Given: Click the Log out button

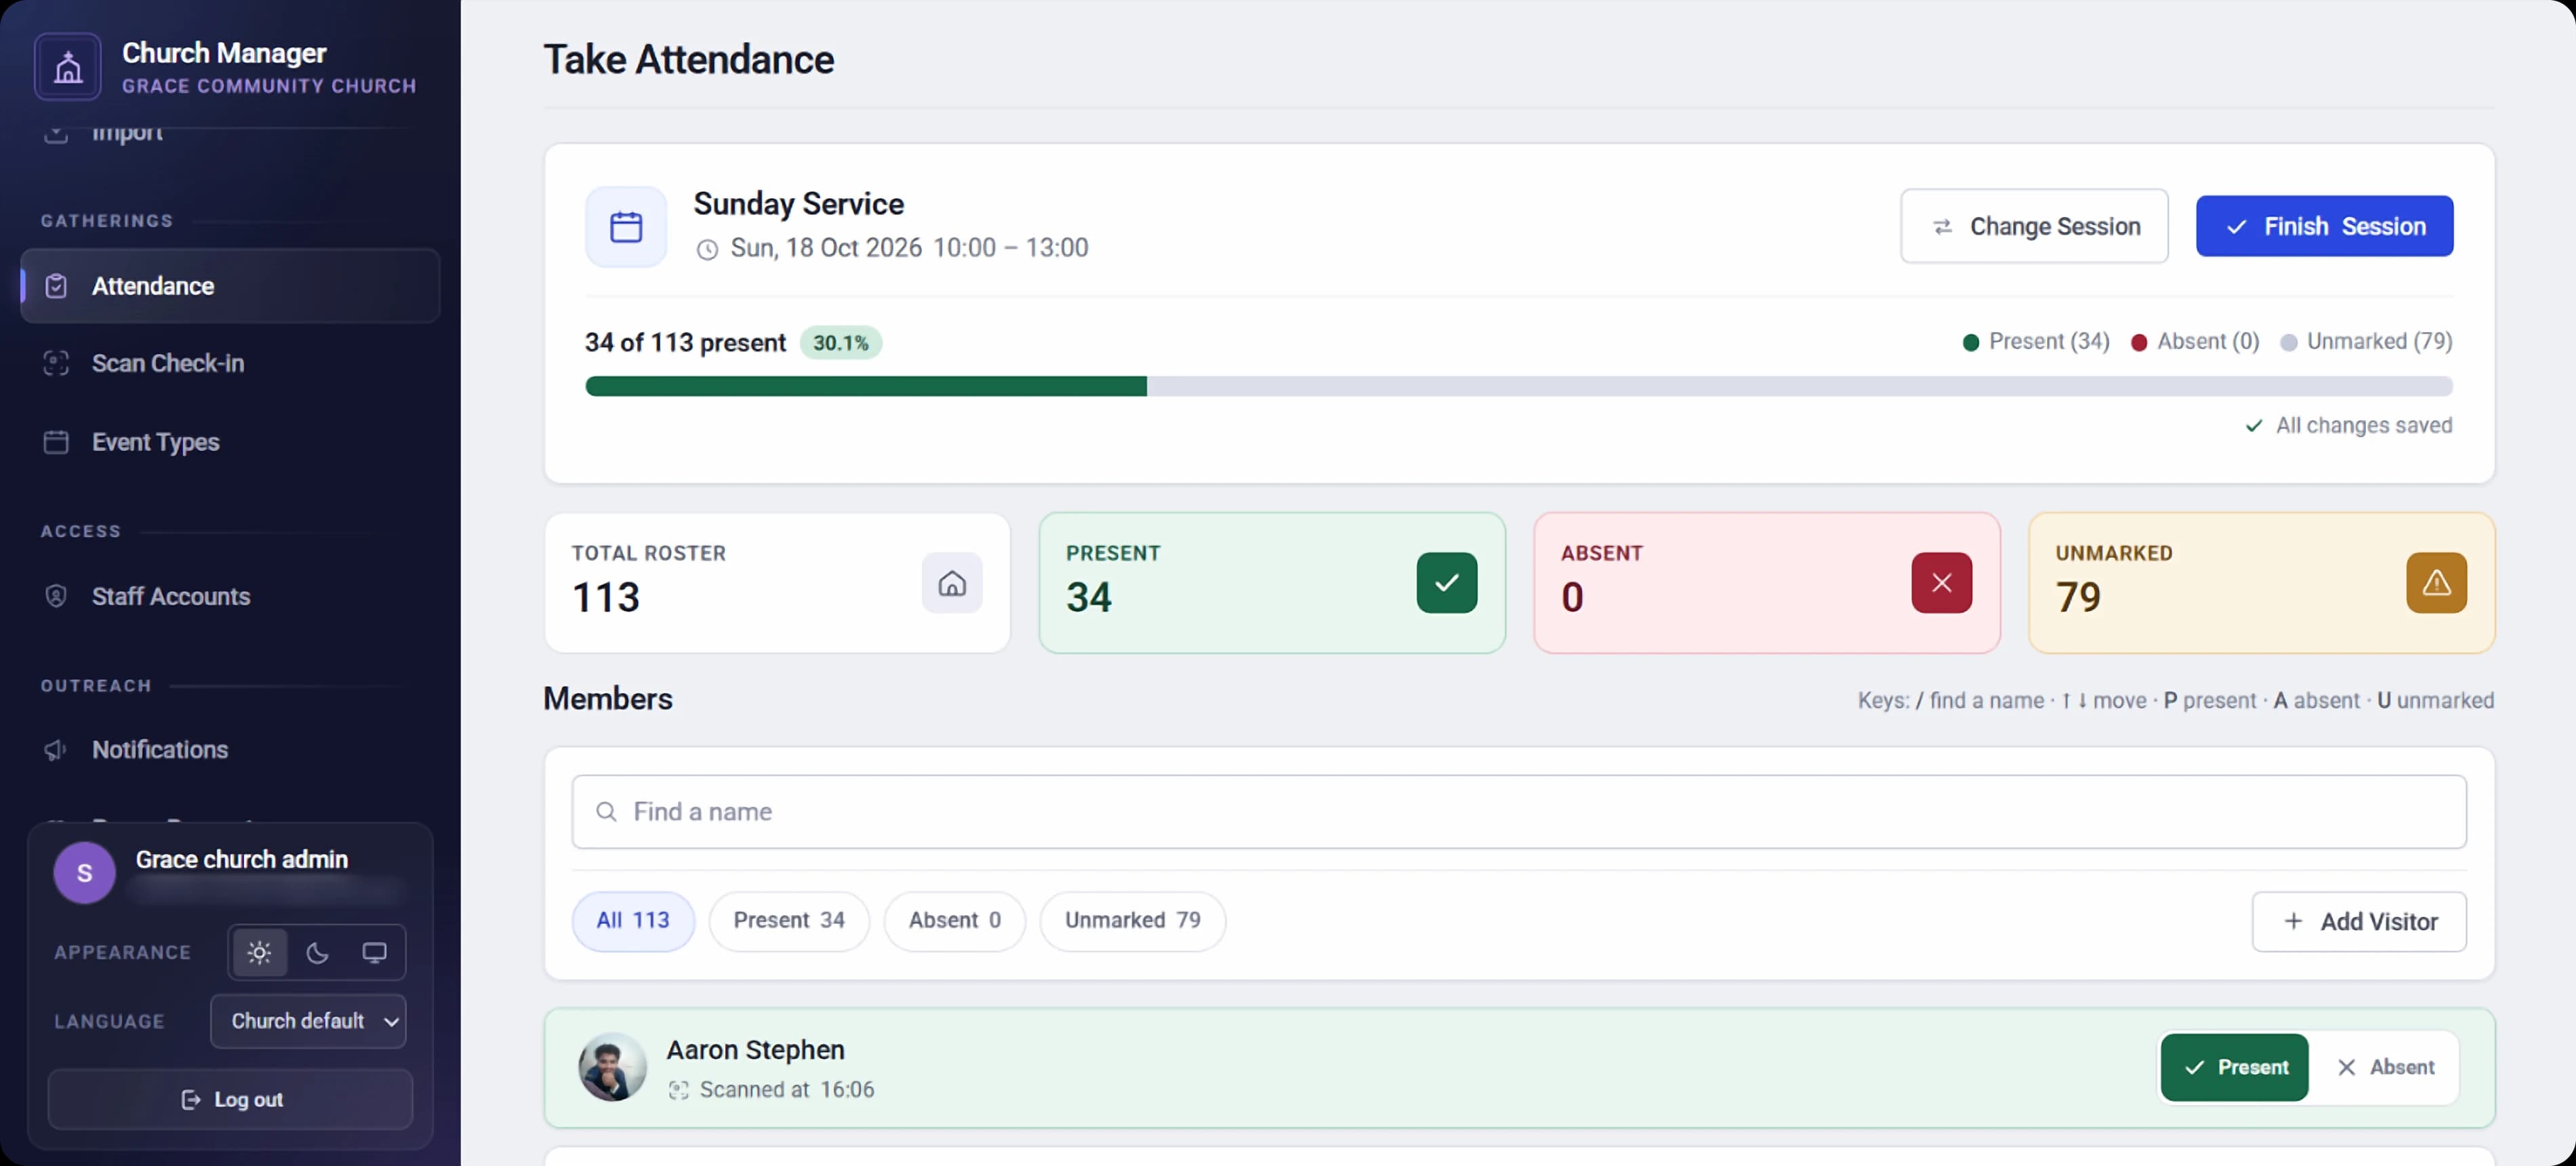Looking at the screenshot, I should coord(230,1100).
